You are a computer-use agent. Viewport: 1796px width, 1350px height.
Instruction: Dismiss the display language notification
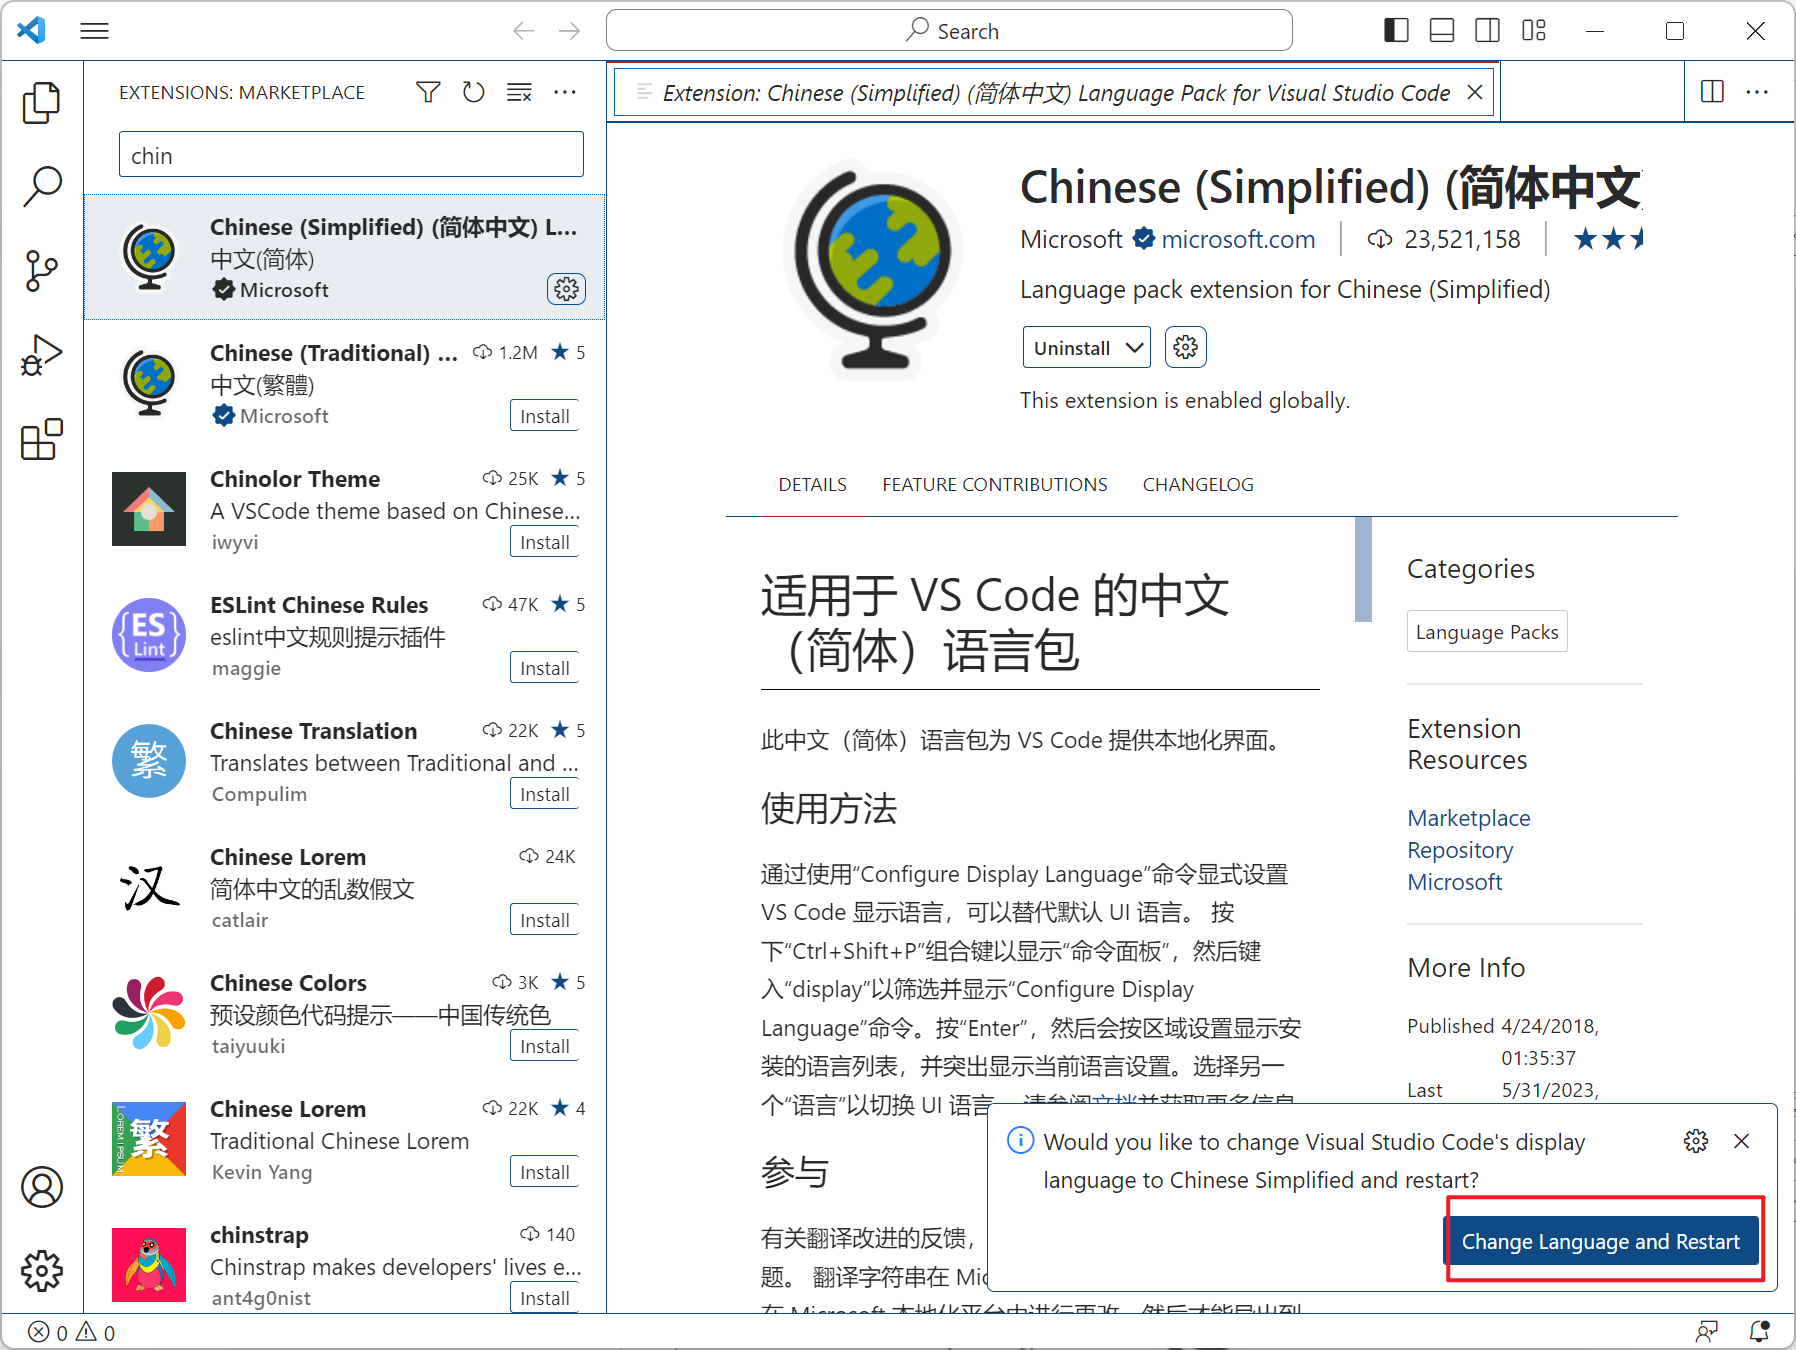coord(1742,1141)
